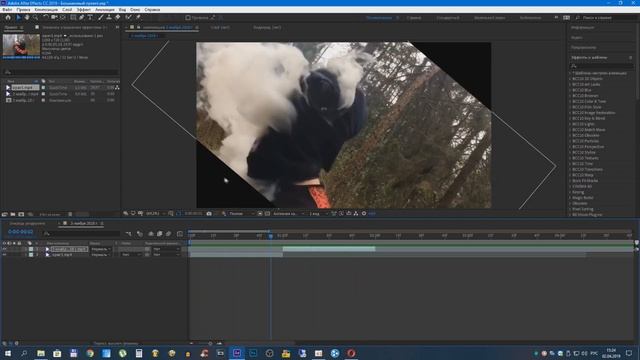
Task: Click the Home icon in the toolbar
Action: click(x=8, y=18)
